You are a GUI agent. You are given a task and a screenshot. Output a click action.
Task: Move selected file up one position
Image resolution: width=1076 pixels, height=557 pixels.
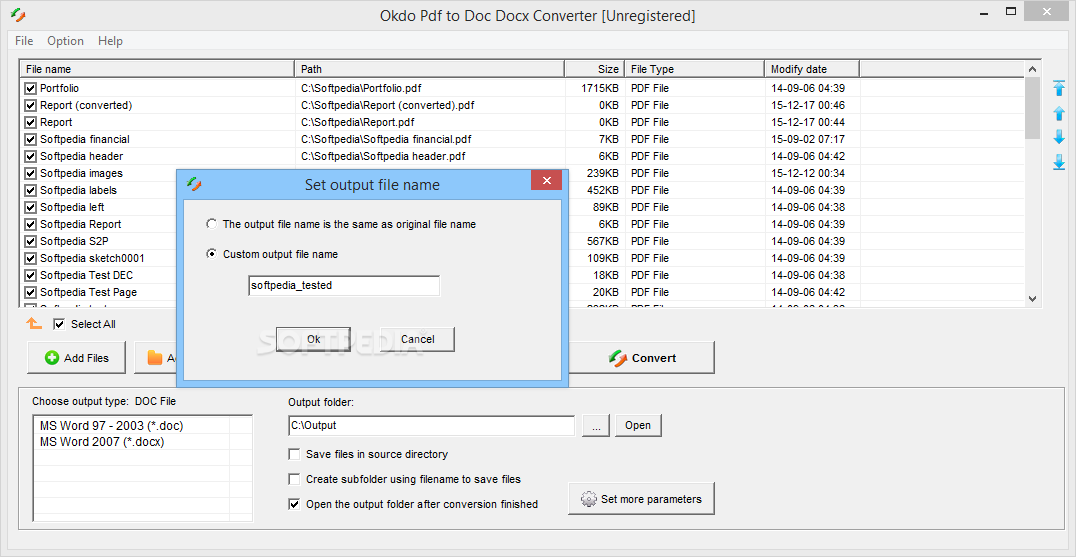click(1059, 113)
